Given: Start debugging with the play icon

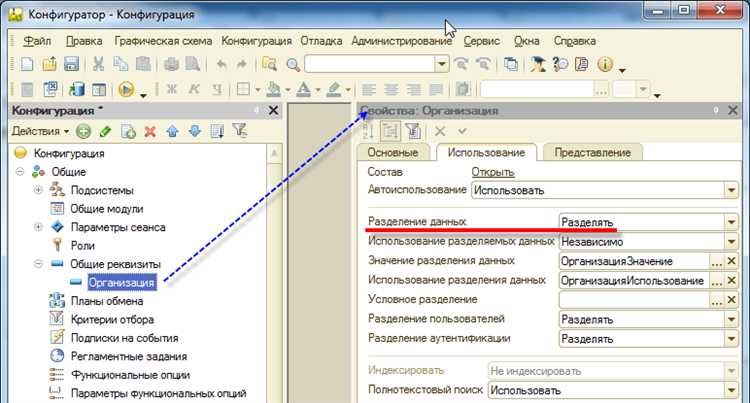Looking at the screenshot, I should tap(126, 89).
